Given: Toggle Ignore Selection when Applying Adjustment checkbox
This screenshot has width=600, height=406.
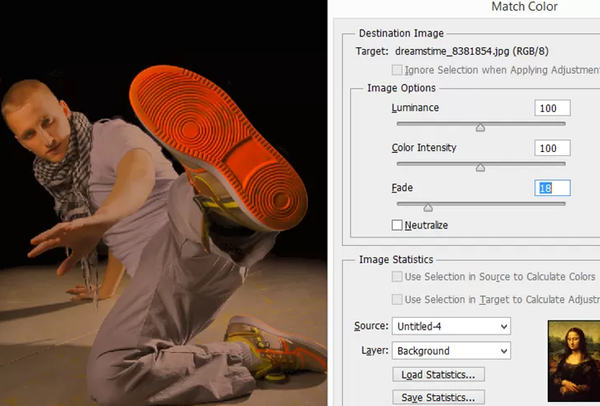Looking at the screenshot, I should pyautogui.click(x=397, y=70).
